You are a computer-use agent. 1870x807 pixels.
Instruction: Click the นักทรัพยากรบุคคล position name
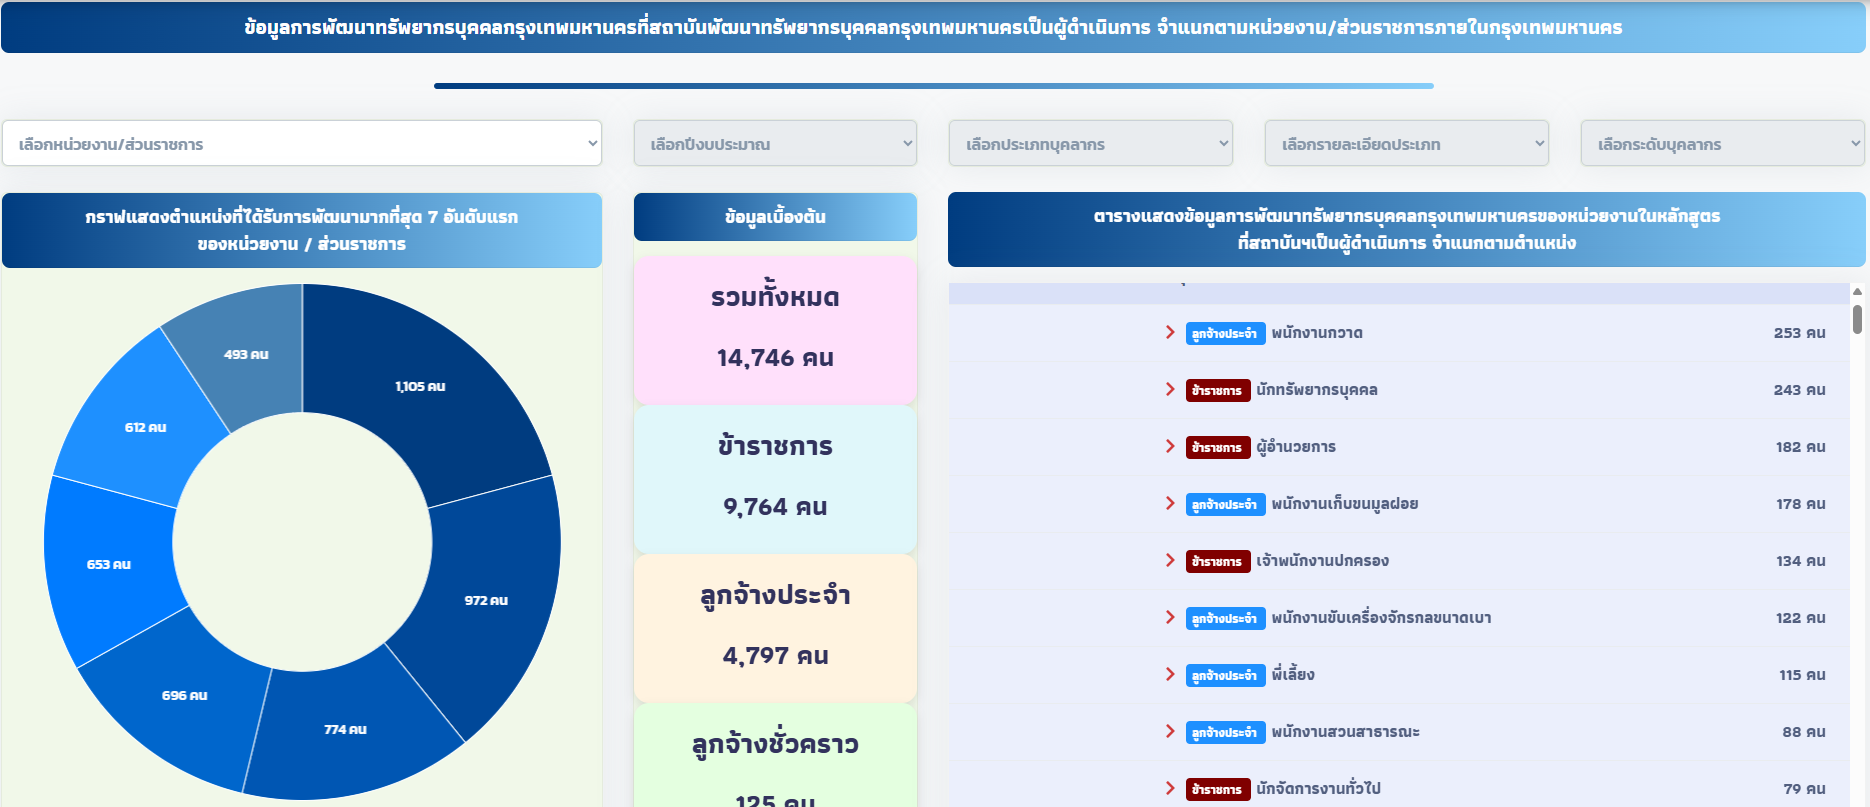click(x=1317, y=390)
